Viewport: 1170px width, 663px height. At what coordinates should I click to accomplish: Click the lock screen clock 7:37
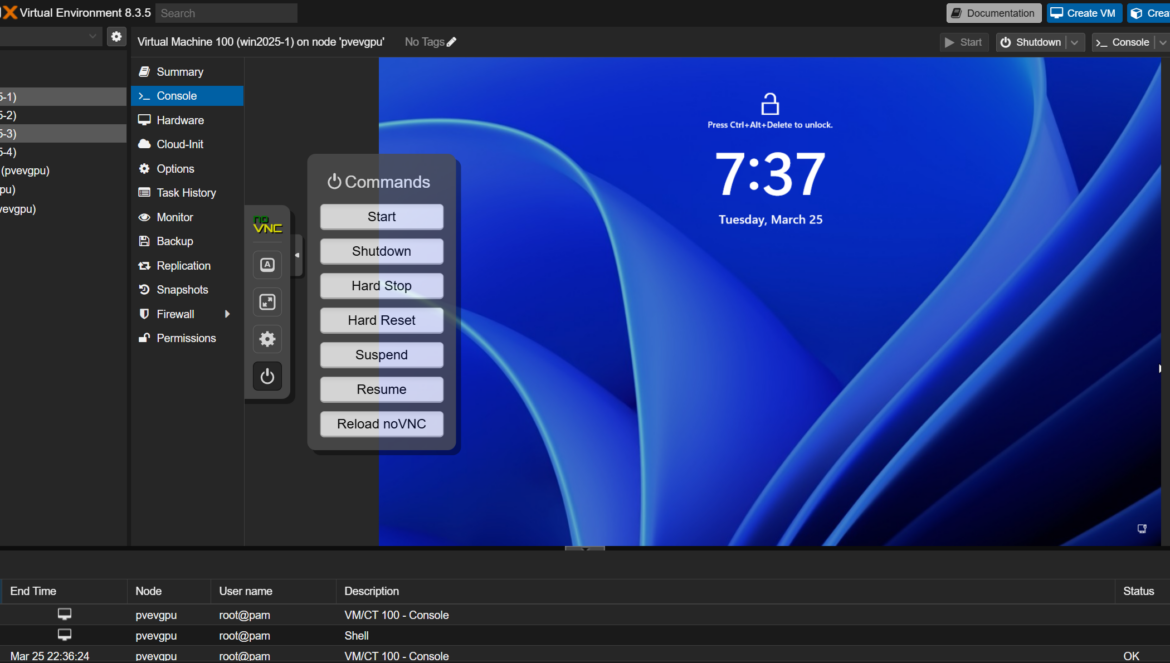pos(770,174)
